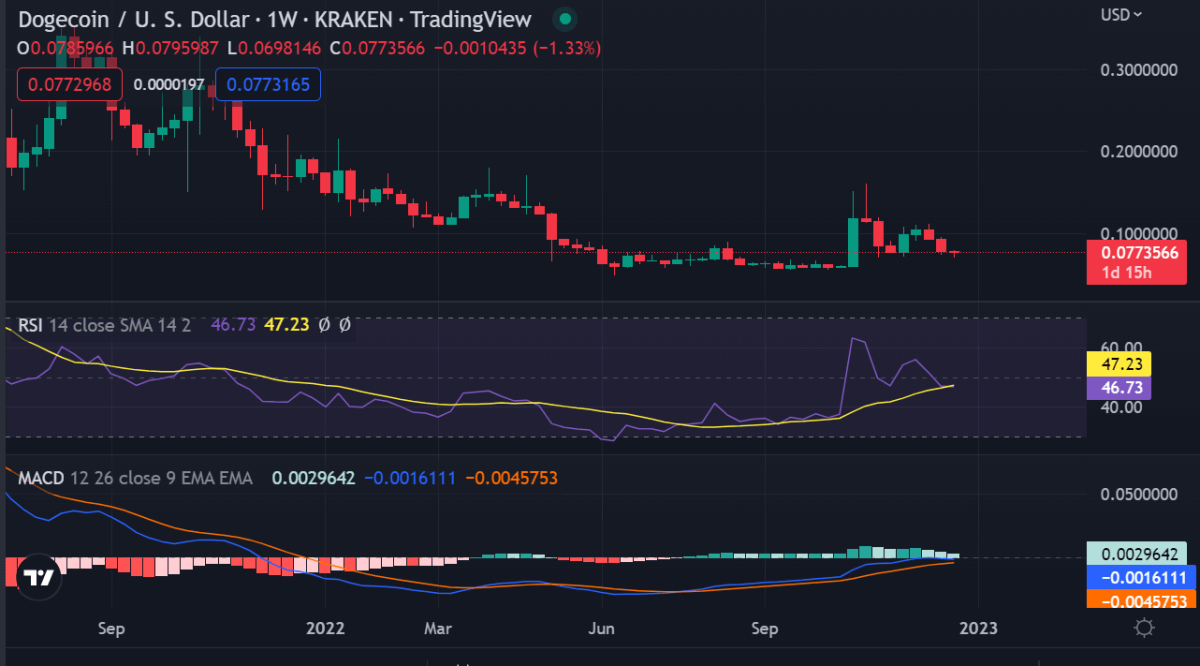Click the red sell price 0.0772968 button

pyautogui.click(x=69, y=84)
